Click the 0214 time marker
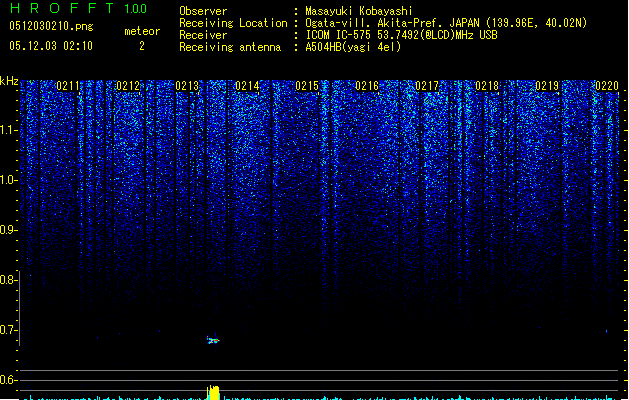The width and height of the screenshot is (629, 400). coord(247,86)
